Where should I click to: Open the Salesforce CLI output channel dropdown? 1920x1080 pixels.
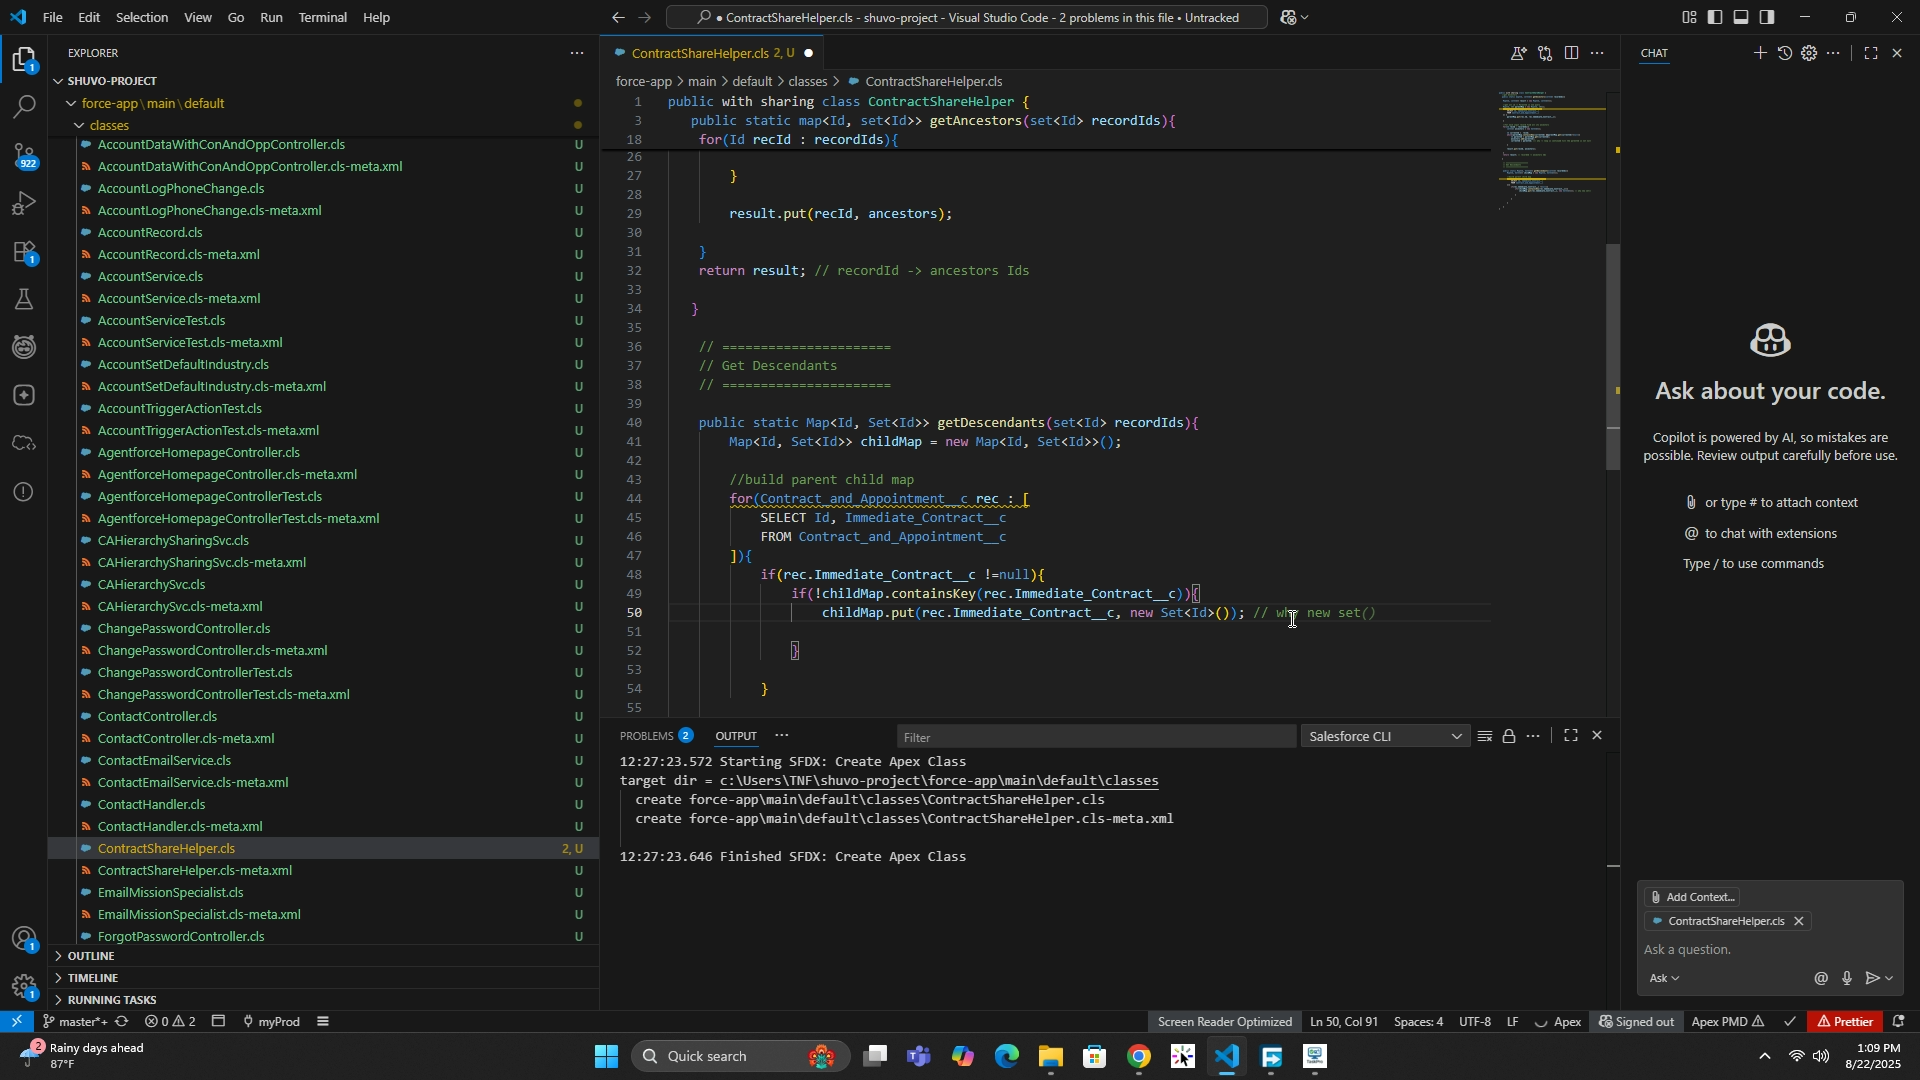[1385, 737]
